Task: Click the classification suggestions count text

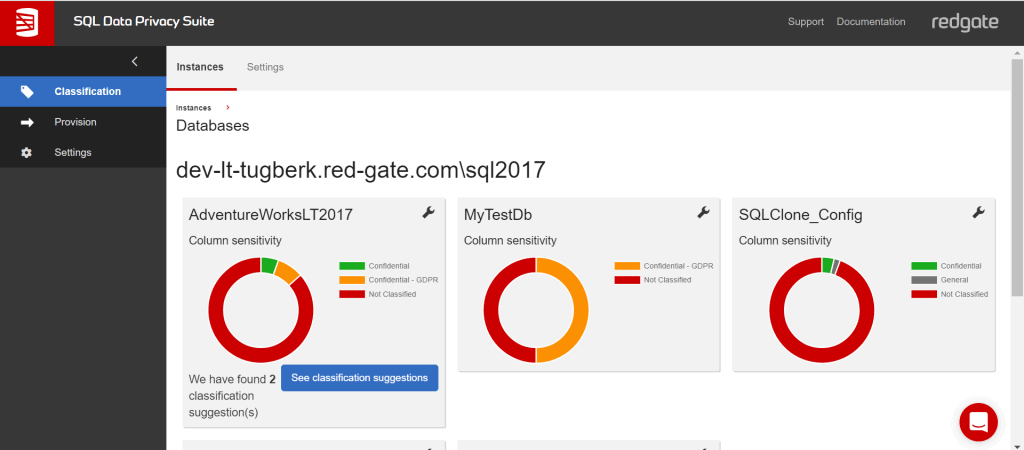Action: click(231, 396)
